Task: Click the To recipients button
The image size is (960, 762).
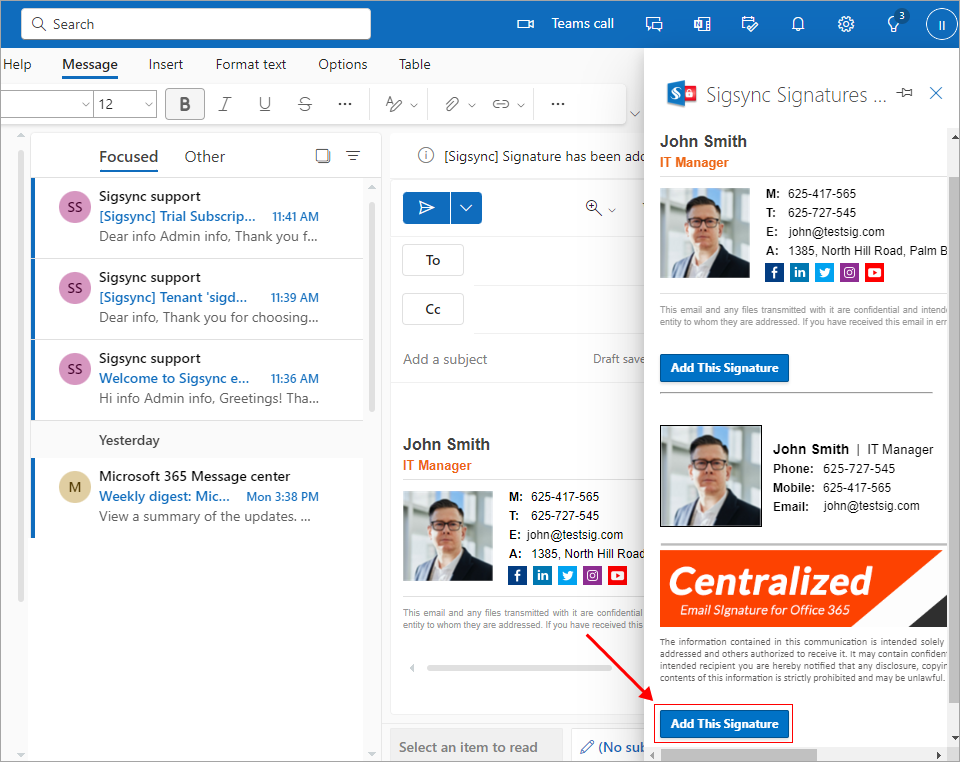Action: pyautogui.click(x=433, y=260)
